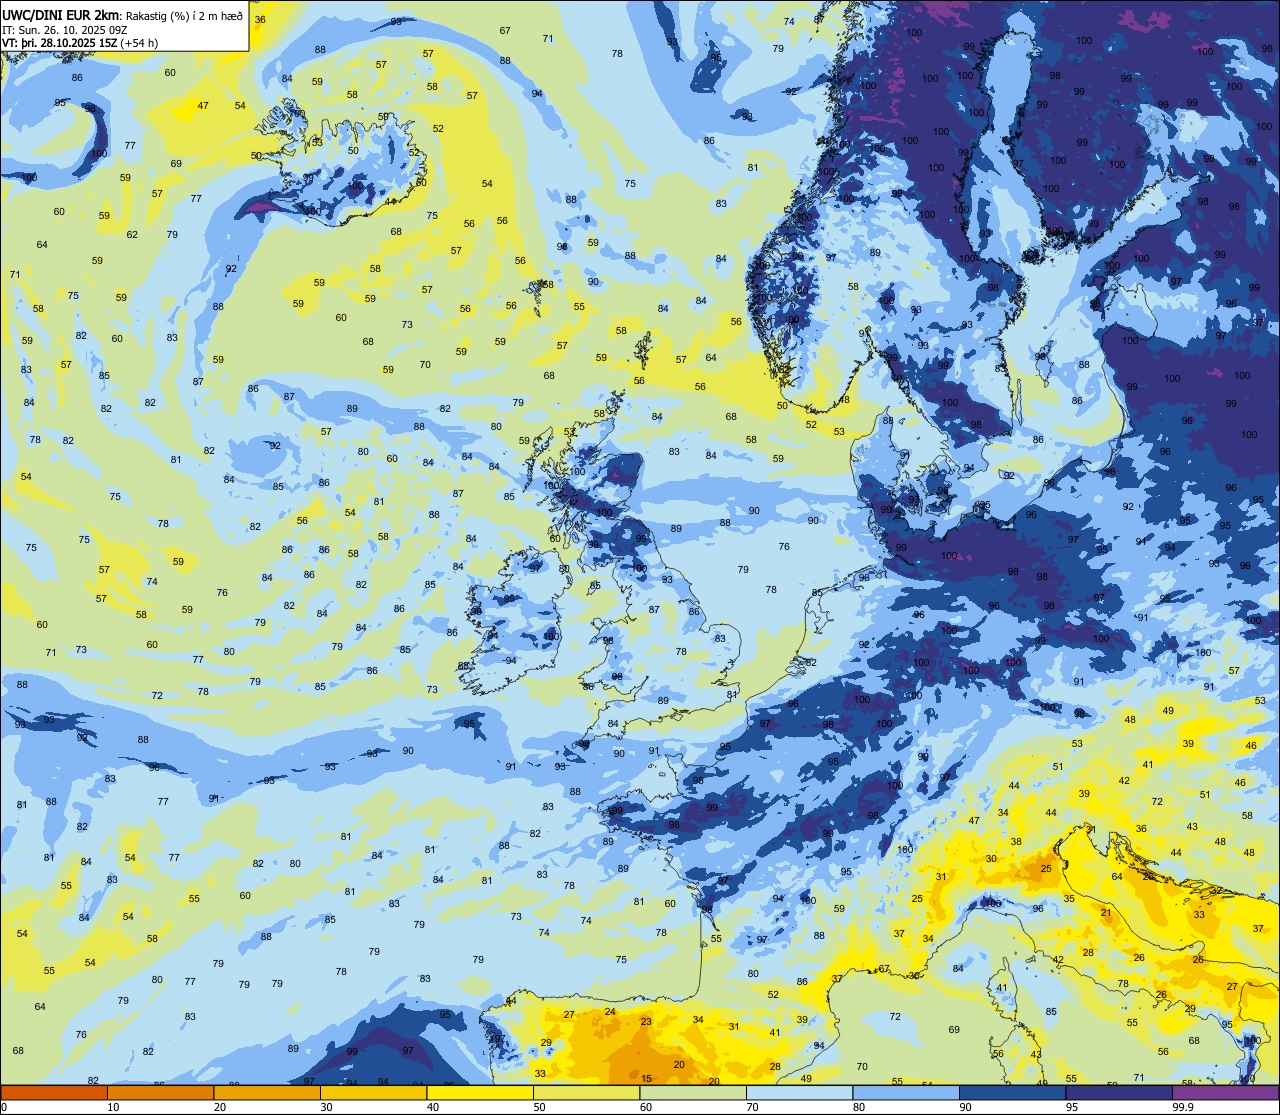Click the 40–50 bright yellow legend swatch
Screen dimensions: 1280x1115
pos(480,1092)
